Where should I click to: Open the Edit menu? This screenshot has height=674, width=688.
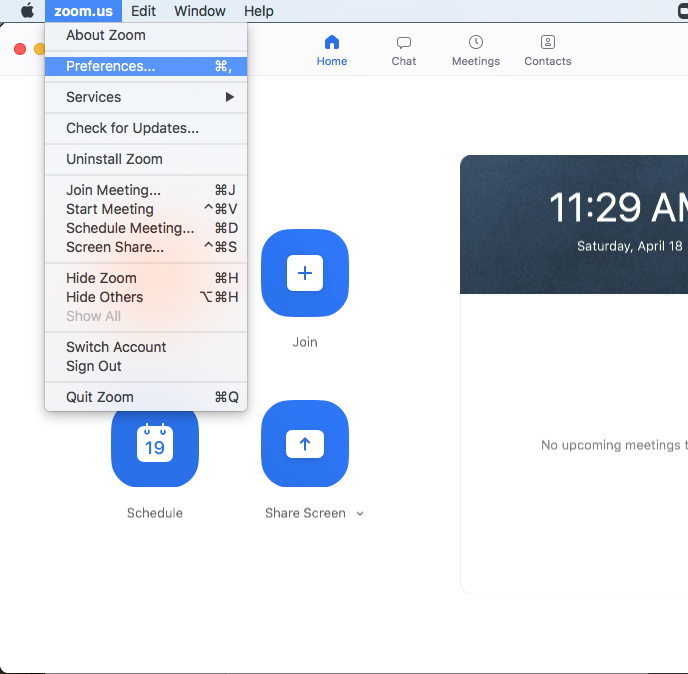[143, 11]
